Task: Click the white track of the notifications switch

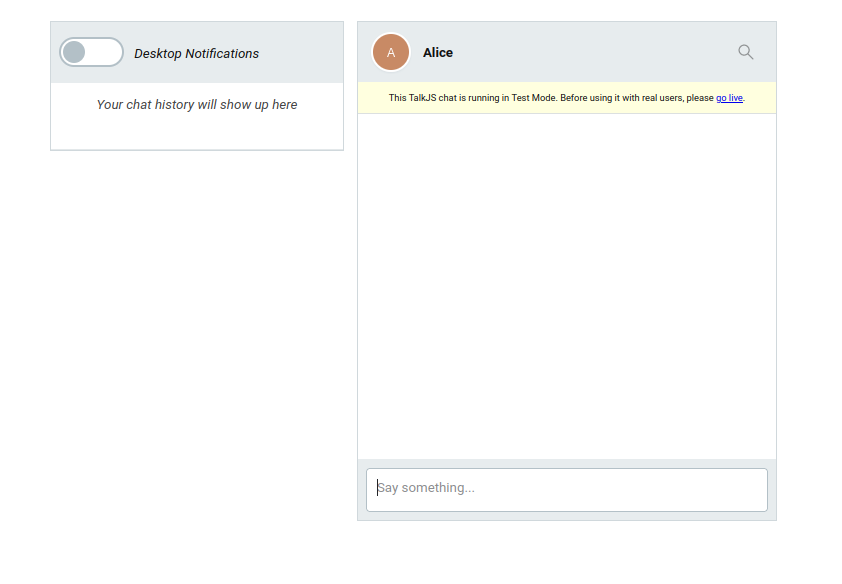Action: 105,52
